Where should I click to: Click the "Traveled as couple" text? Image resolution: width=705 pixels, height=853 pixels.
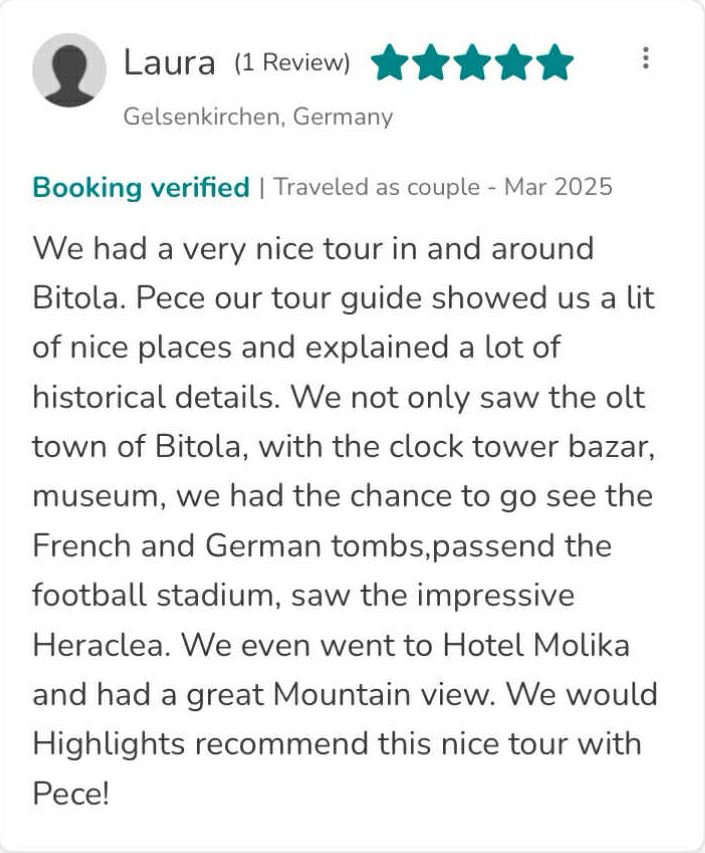coord(377,187)
